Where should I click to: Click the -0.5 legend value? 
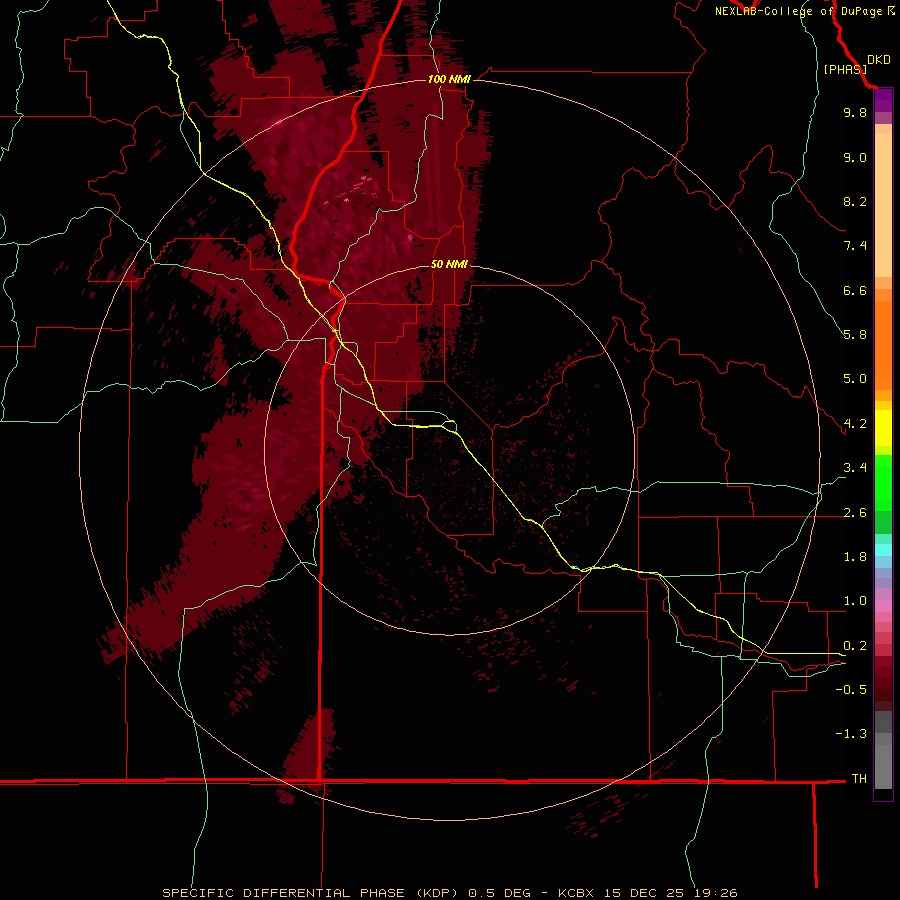[x=851, y=690]
